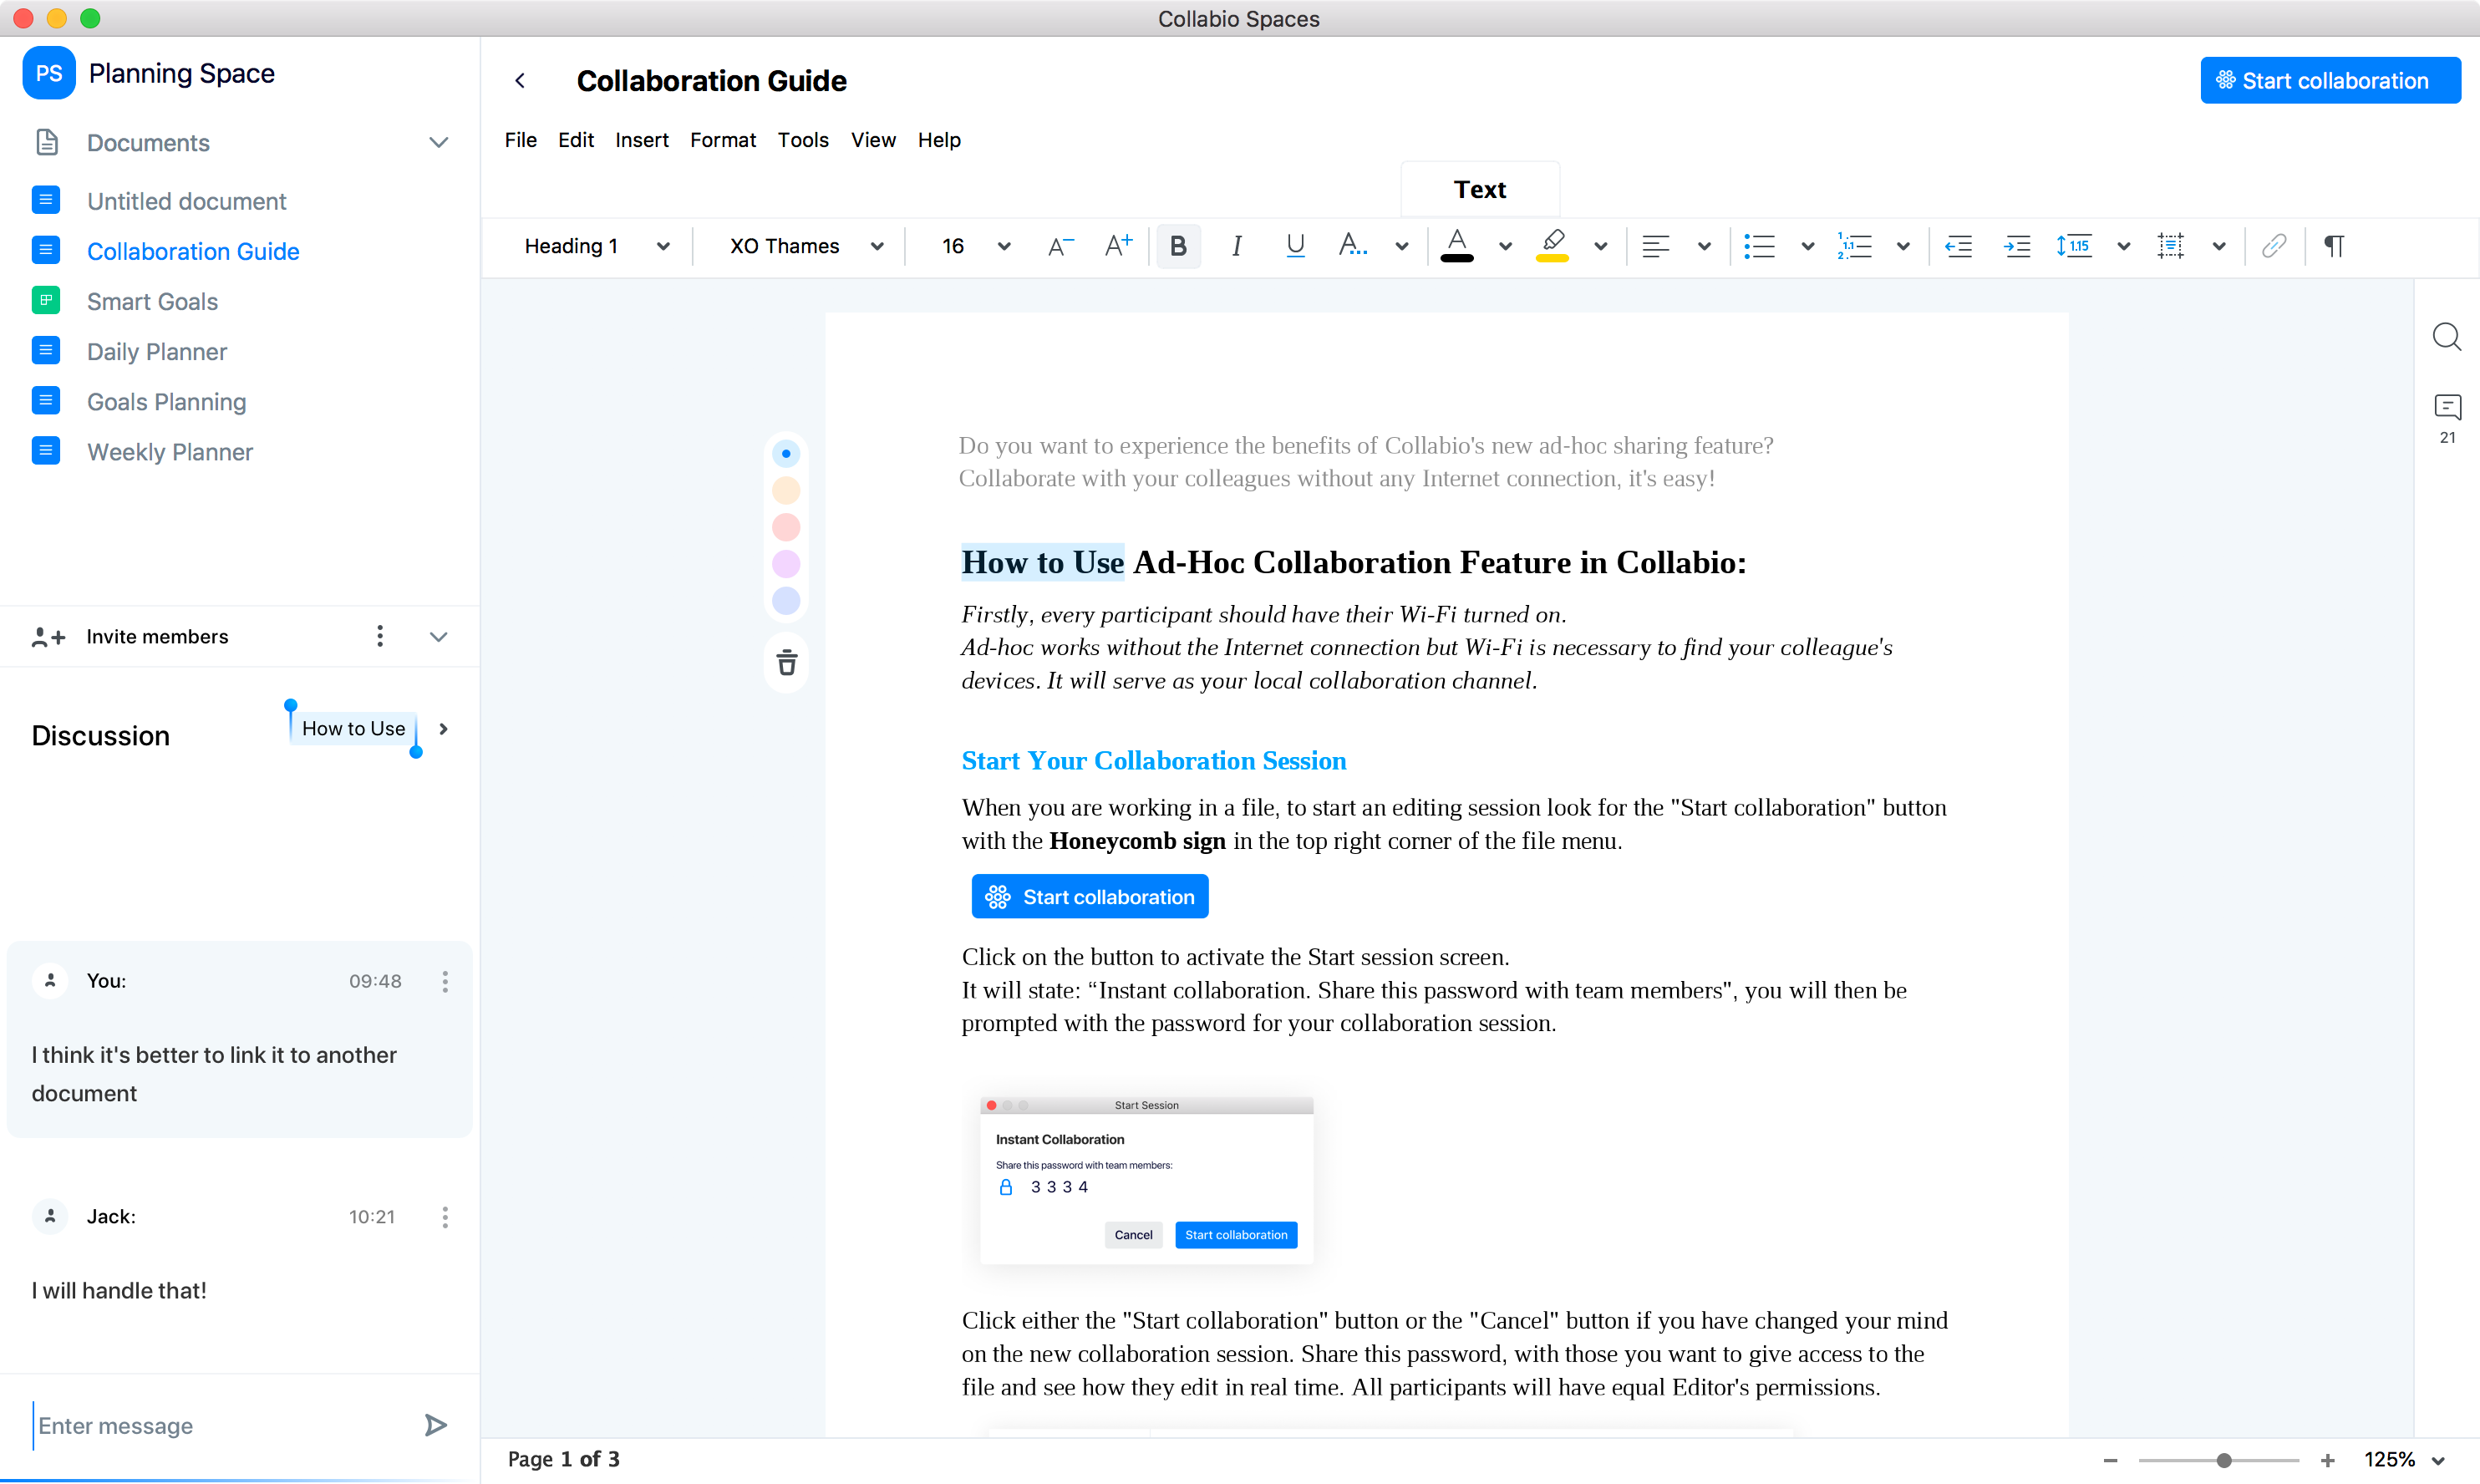Increase font size A+ icon
The width and height of the screenshot is (2480, 1484).
[x=1118, y=246]
